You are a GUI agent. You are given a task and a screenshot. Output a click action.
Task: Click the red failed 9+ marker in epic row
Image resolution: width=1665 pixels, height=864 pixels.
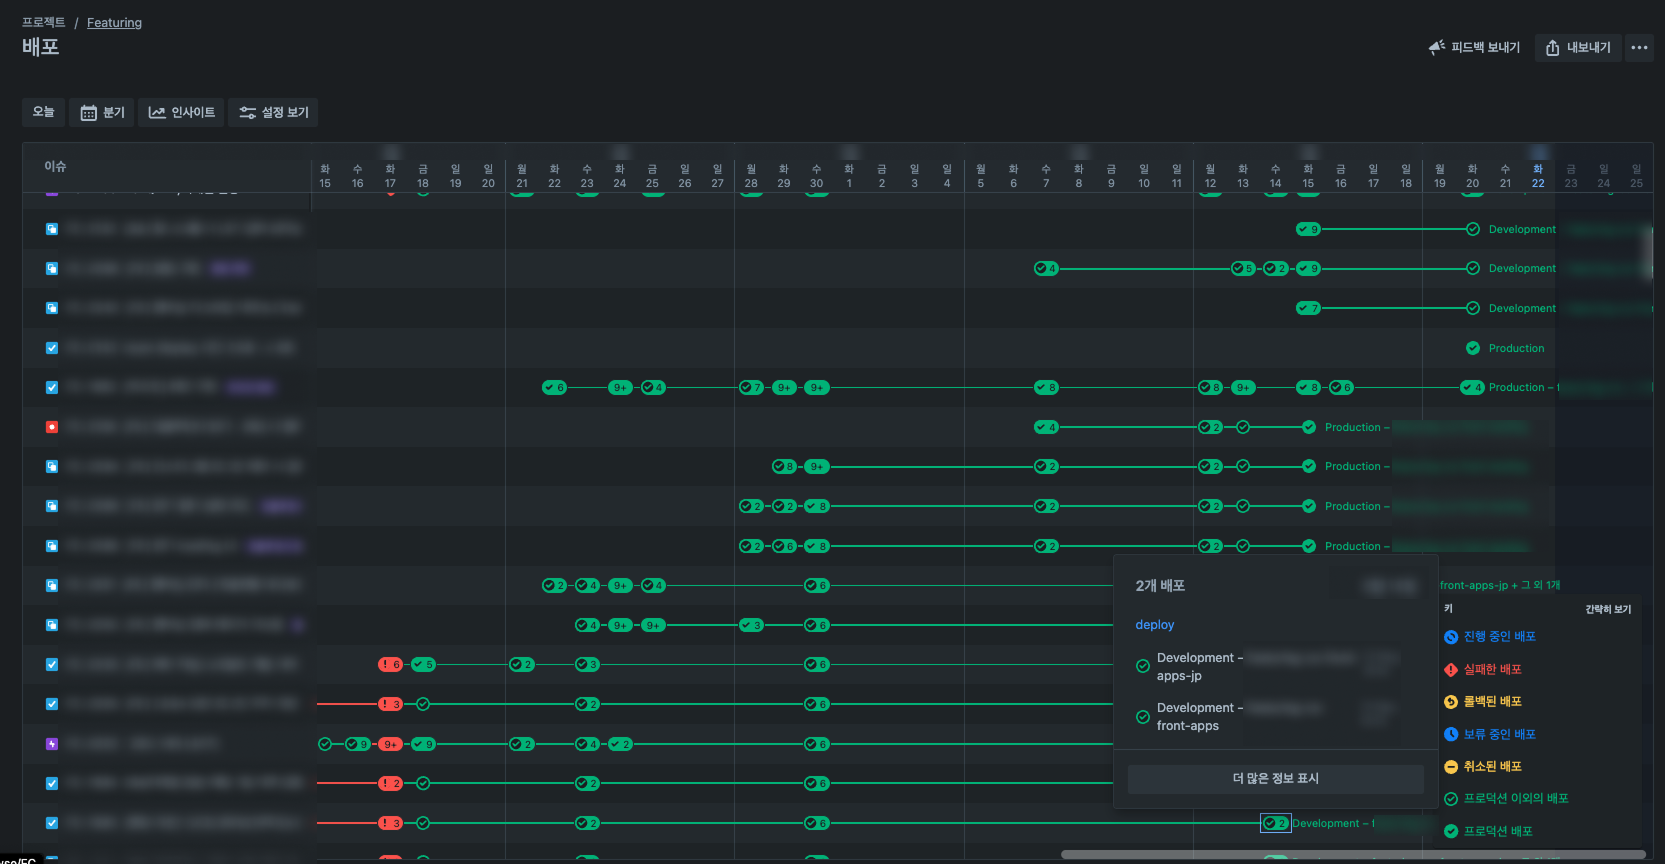click(390, 744)
